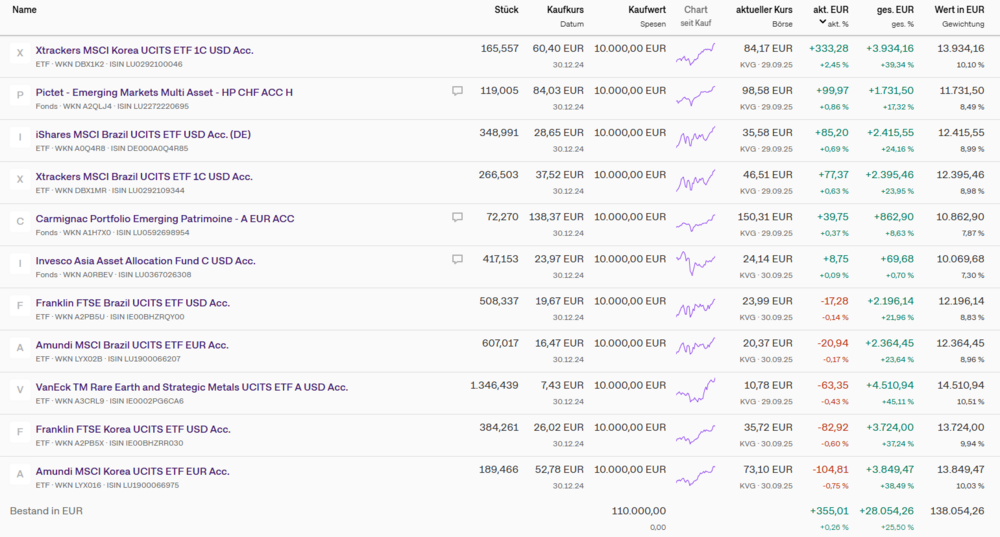Click the sparkline chart for Amundi MSCI Brazil
1000x537 pixels.
click(x=695, y=348)
